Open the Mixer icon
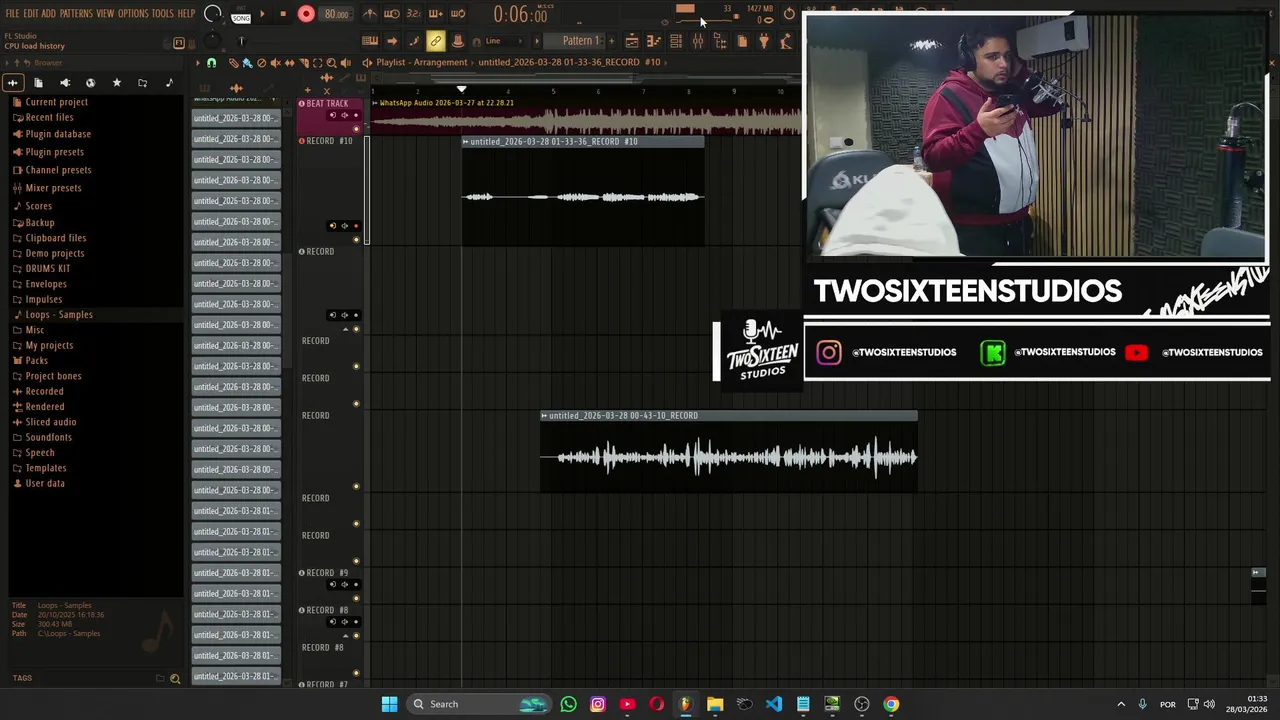Screen dimensions: 1280x720 [698, 41]
